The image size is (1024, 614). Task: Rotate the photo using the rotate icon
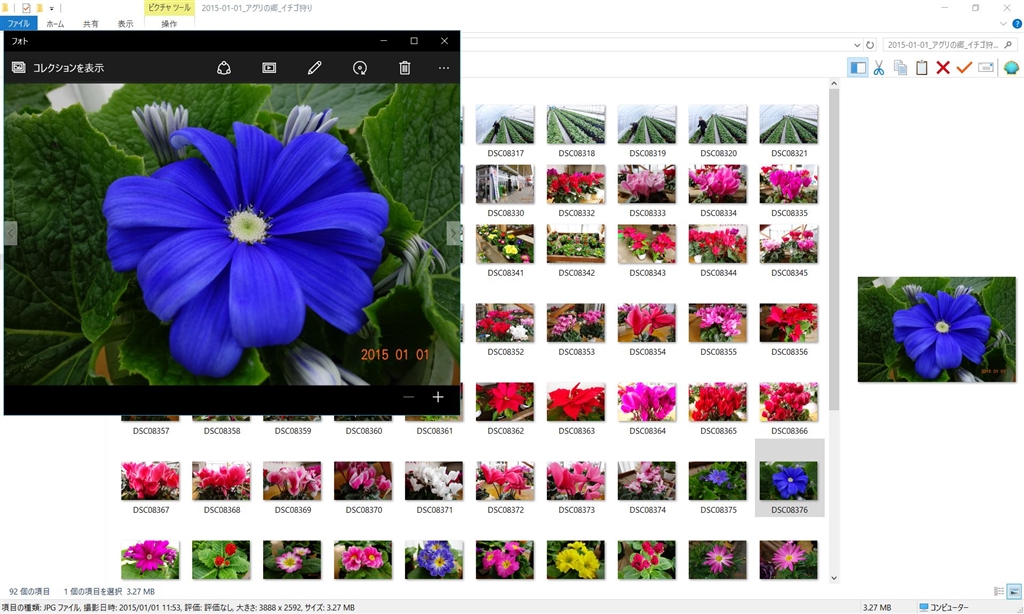tap(360, 68)
